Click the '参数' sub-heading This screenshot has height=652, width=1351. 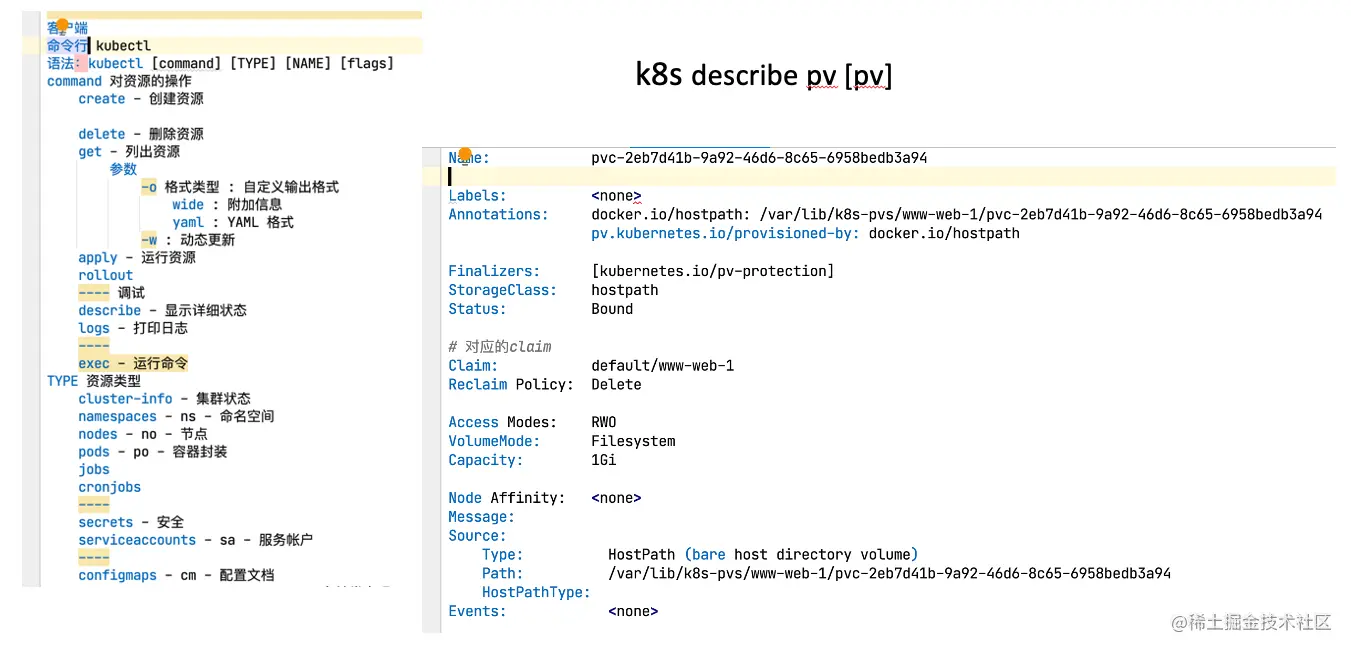click(123, 169)
